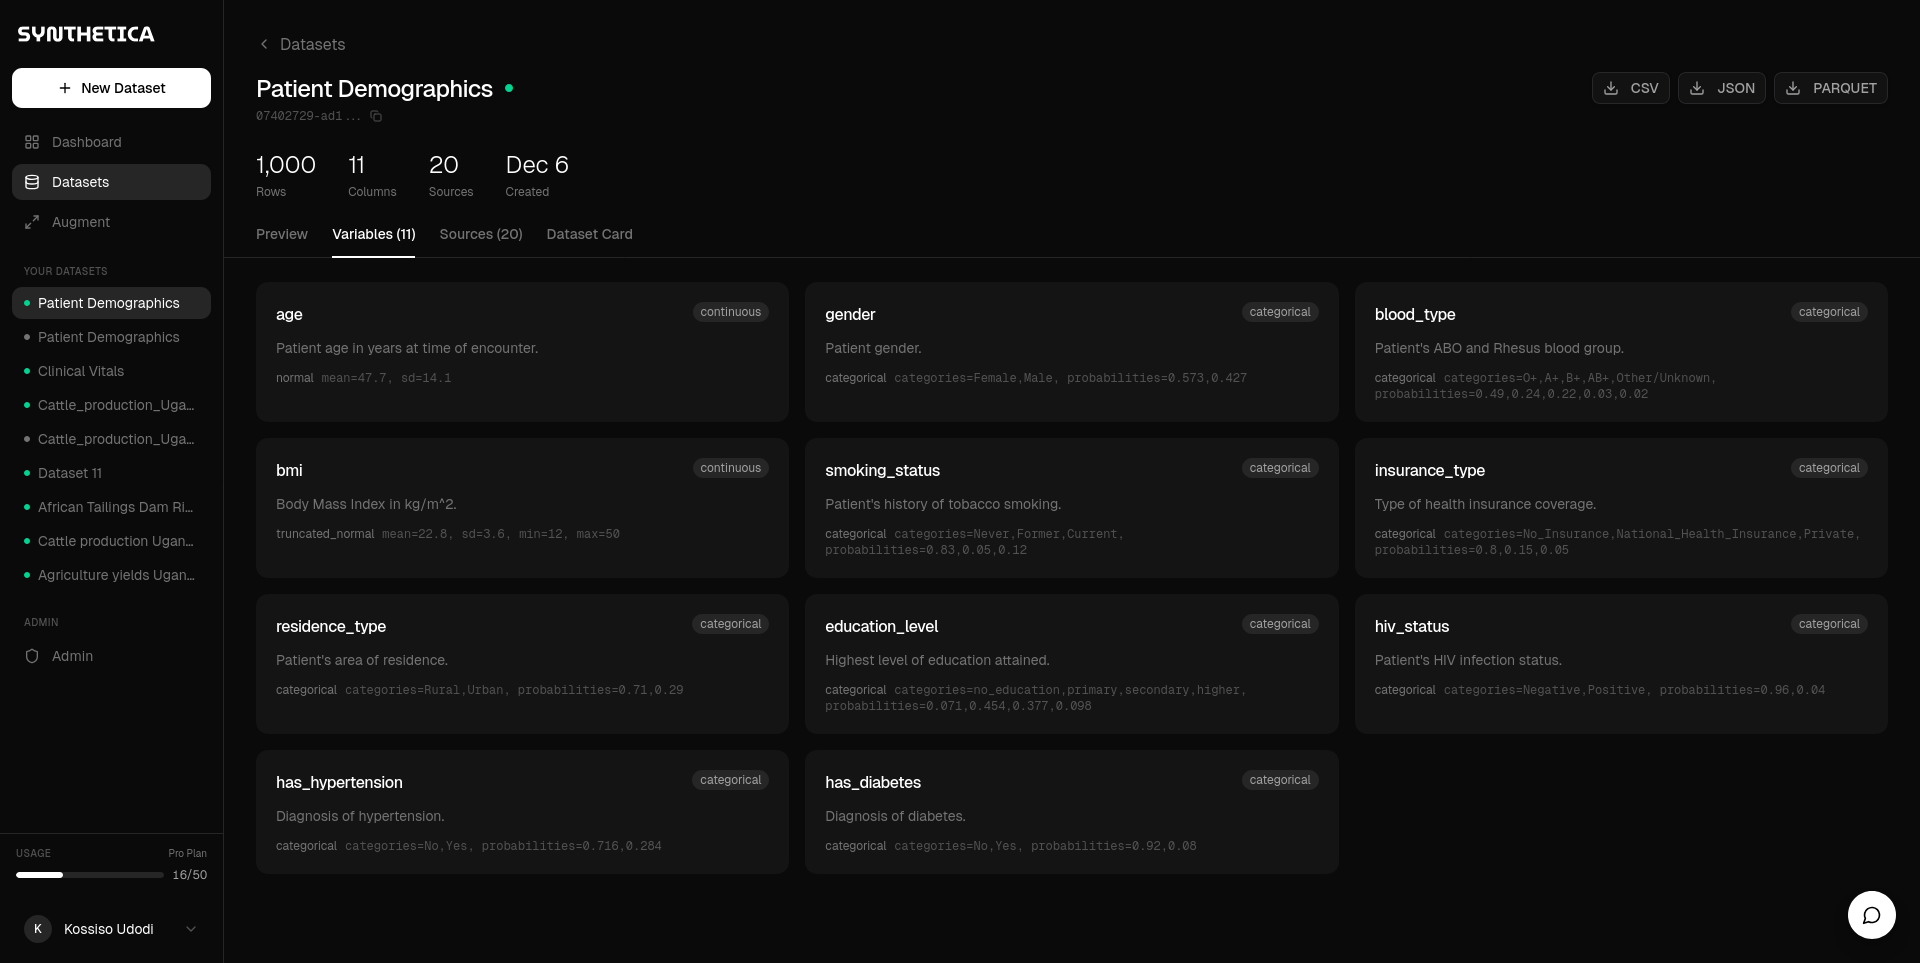This screenshot has width=1920, height=963.
Task: Click the dataset ID 07402729-ad1
Action: 308,116
